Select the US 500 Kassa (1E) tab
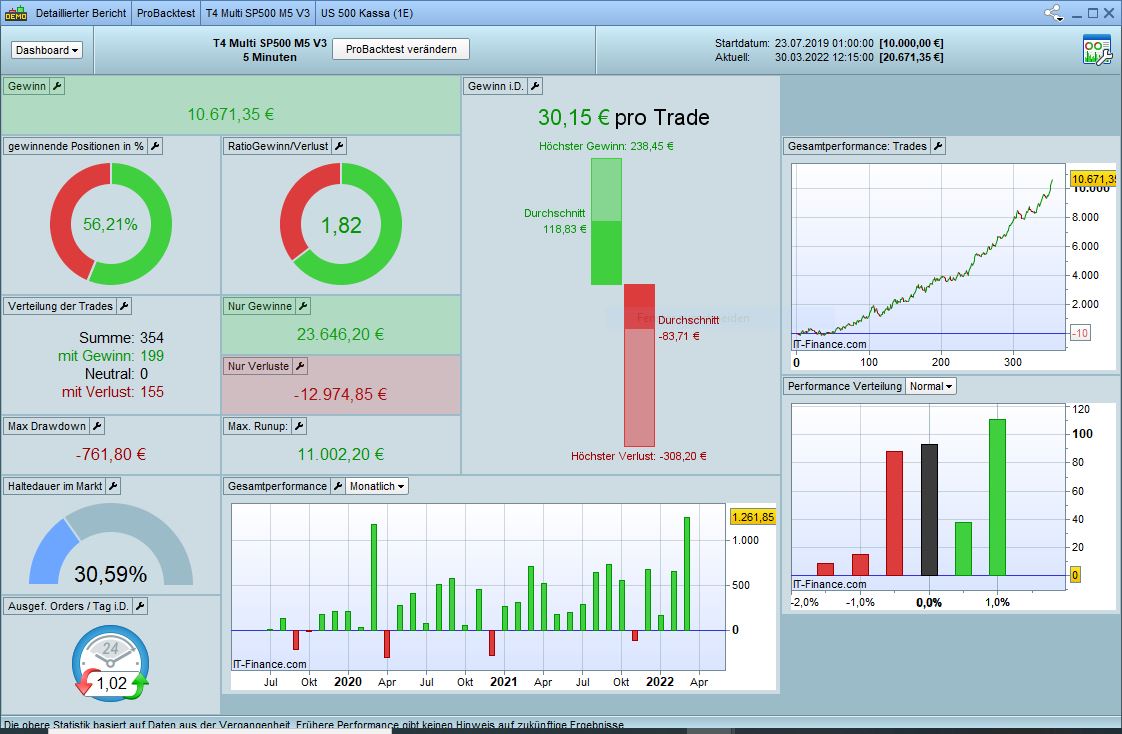This screenshot has width=1122, height=734. (x=366, y=13)
